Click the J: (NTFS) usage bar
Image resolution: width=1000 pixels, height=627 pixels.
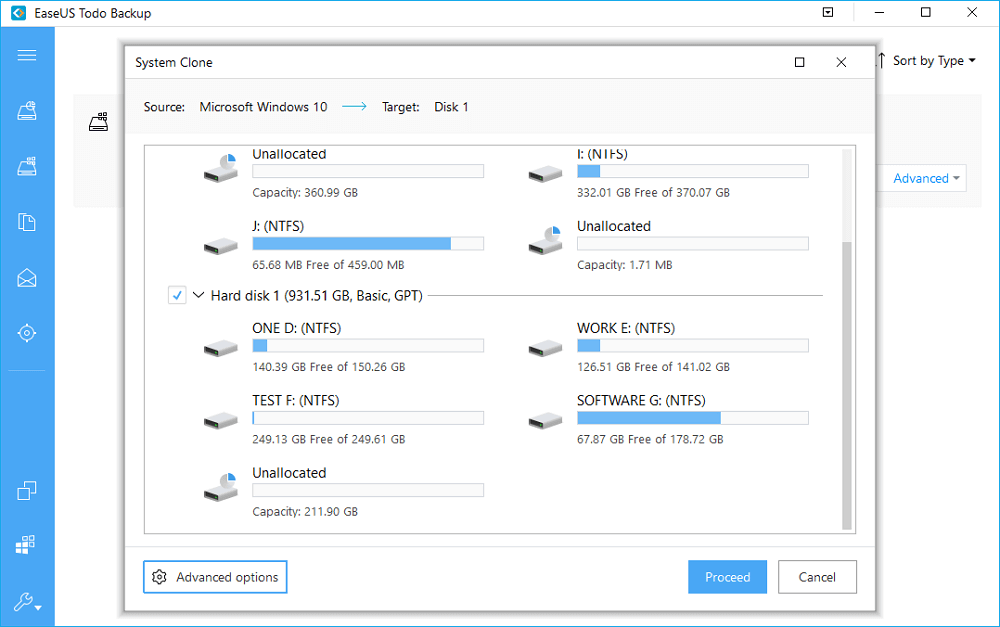click(368, 244)
